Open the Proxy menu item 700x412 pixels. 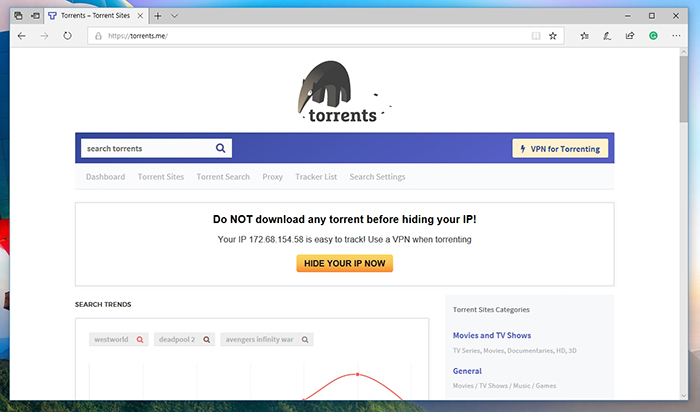[x=272, y=177]
